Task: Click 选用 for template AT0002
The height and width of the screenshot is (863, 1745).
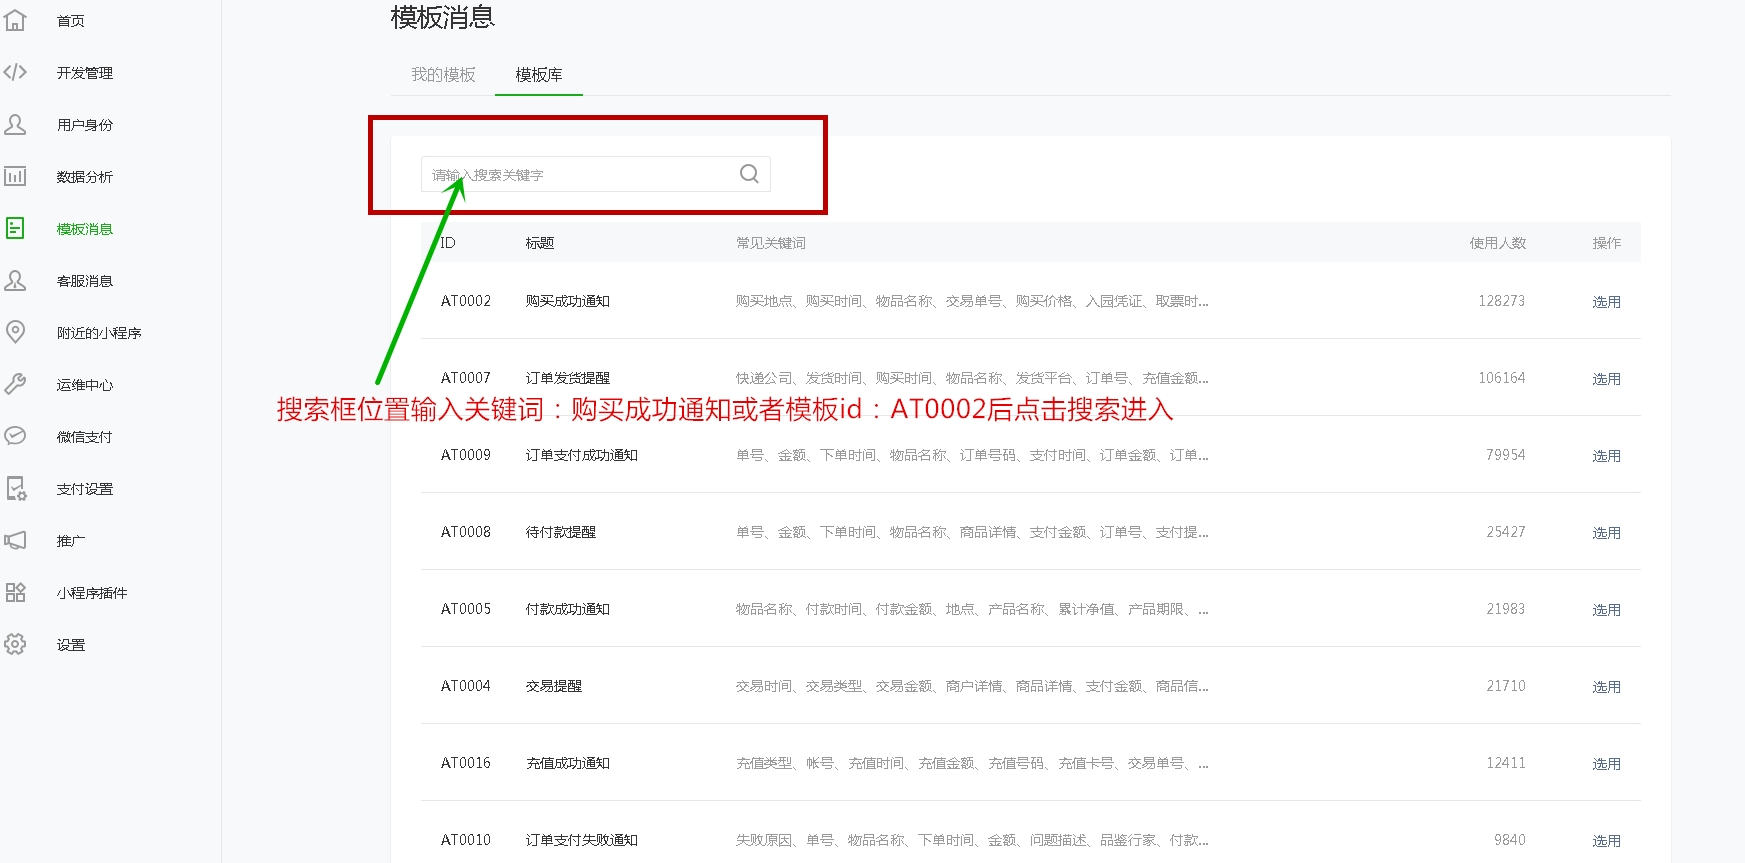Action: click(1606, 302)
